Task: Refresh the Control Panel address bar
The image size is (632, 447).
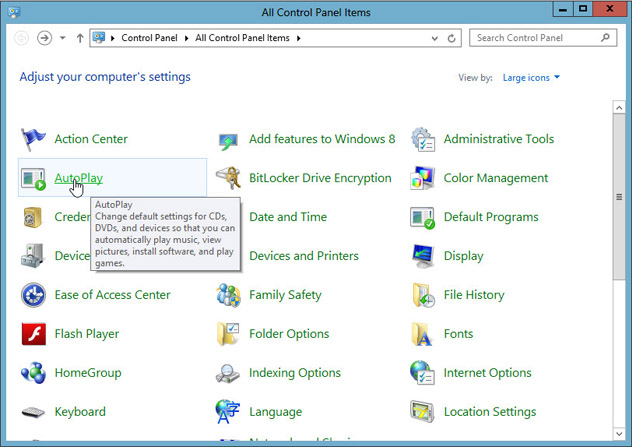Action: [452, 38]
